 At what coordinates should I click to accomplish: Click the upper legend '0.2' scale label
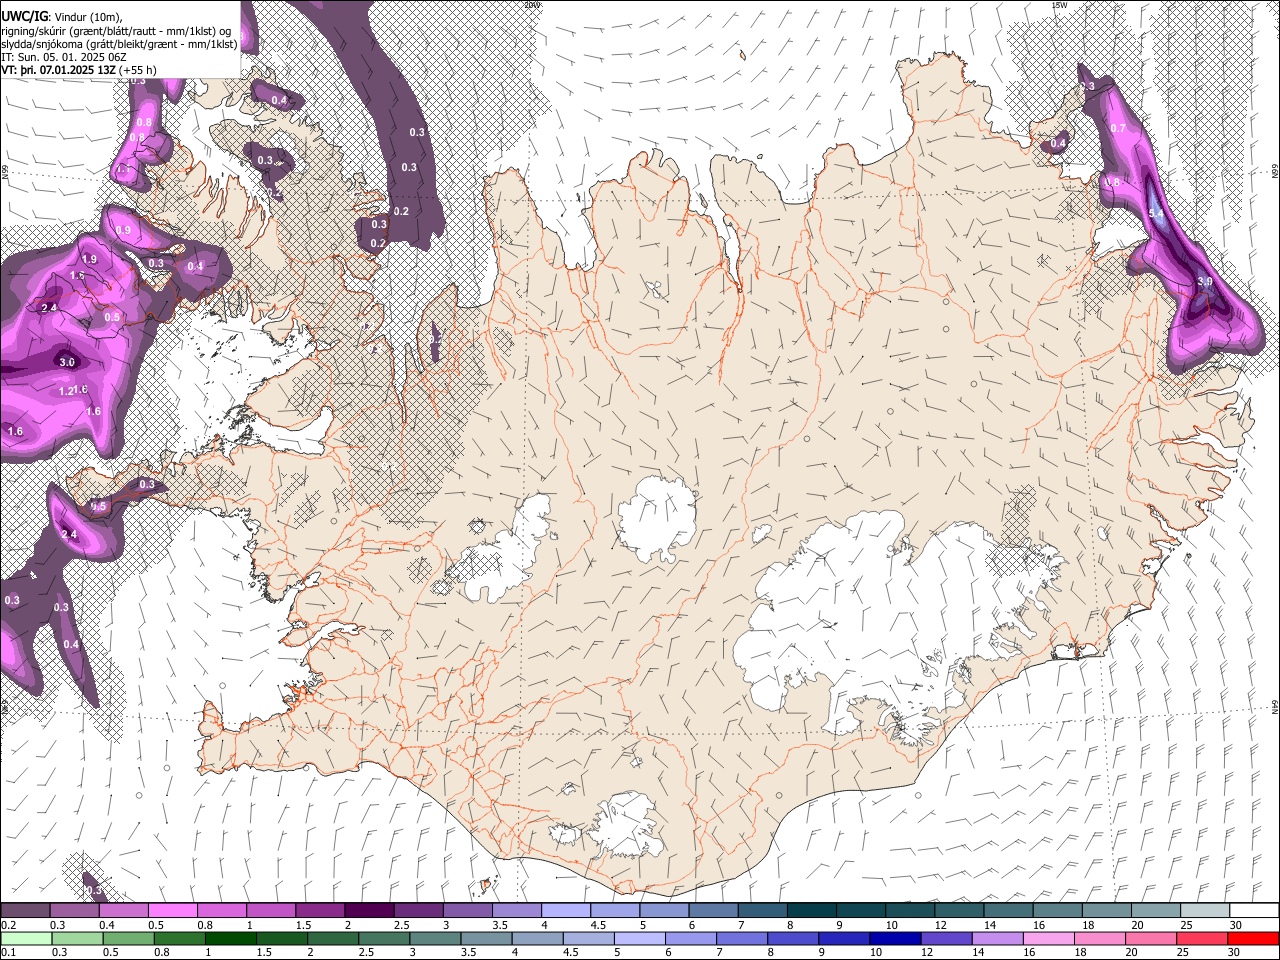(8, 924)
